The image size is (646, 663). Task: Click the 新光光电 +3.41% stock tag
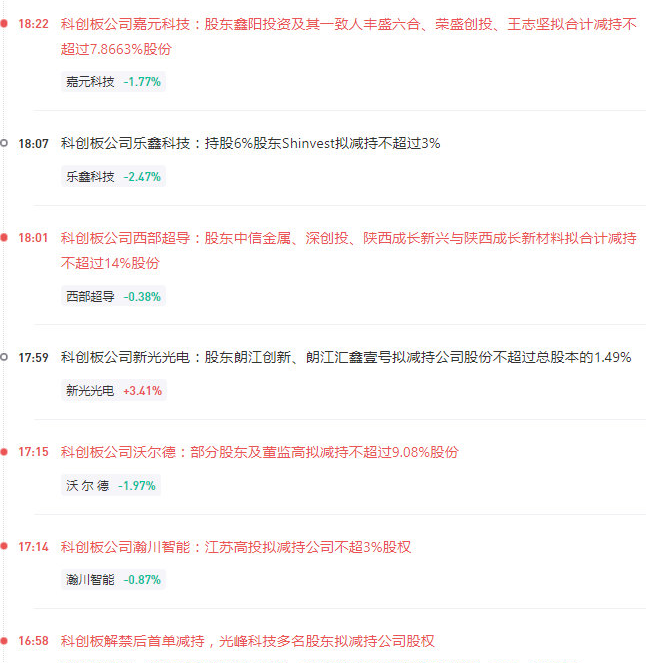click(x=112, y=391)
